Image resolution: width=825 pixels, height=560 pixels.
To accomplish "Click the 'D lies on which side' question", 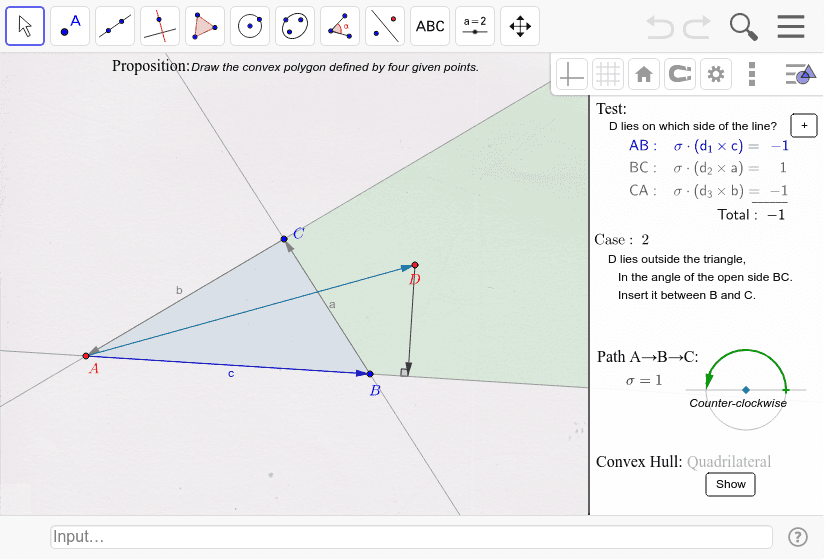I will (692, 126).
